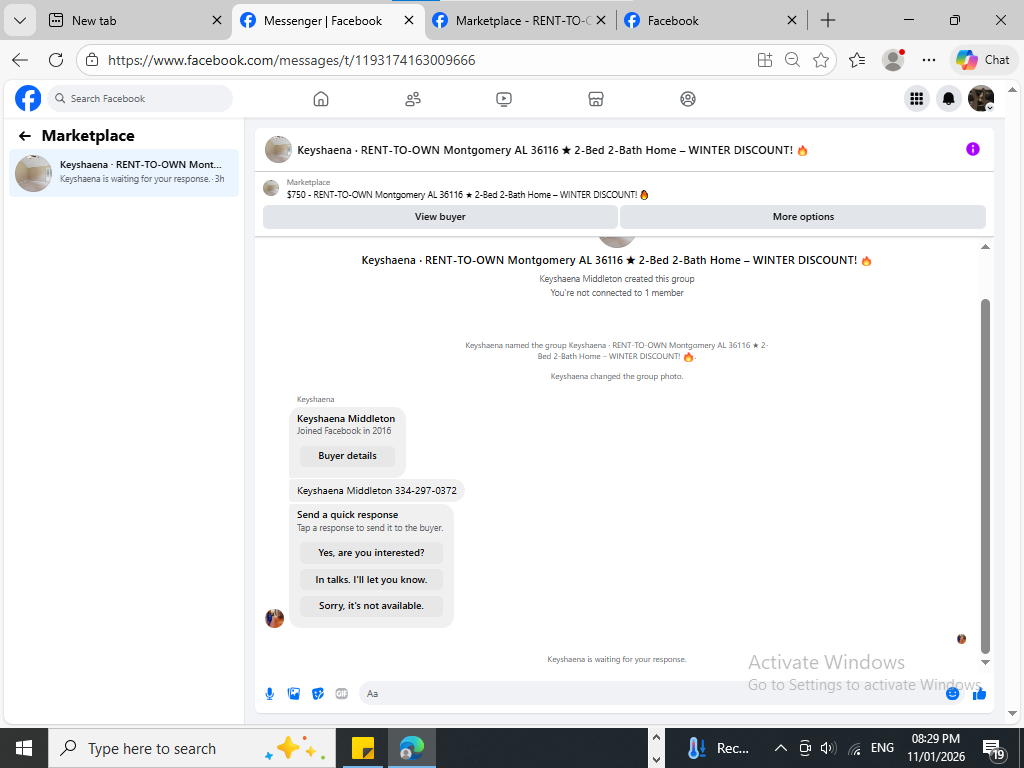This screenshot has width=1024, height=768.
Task: Open browser Settings and more menu
Action: coord(929,60)
